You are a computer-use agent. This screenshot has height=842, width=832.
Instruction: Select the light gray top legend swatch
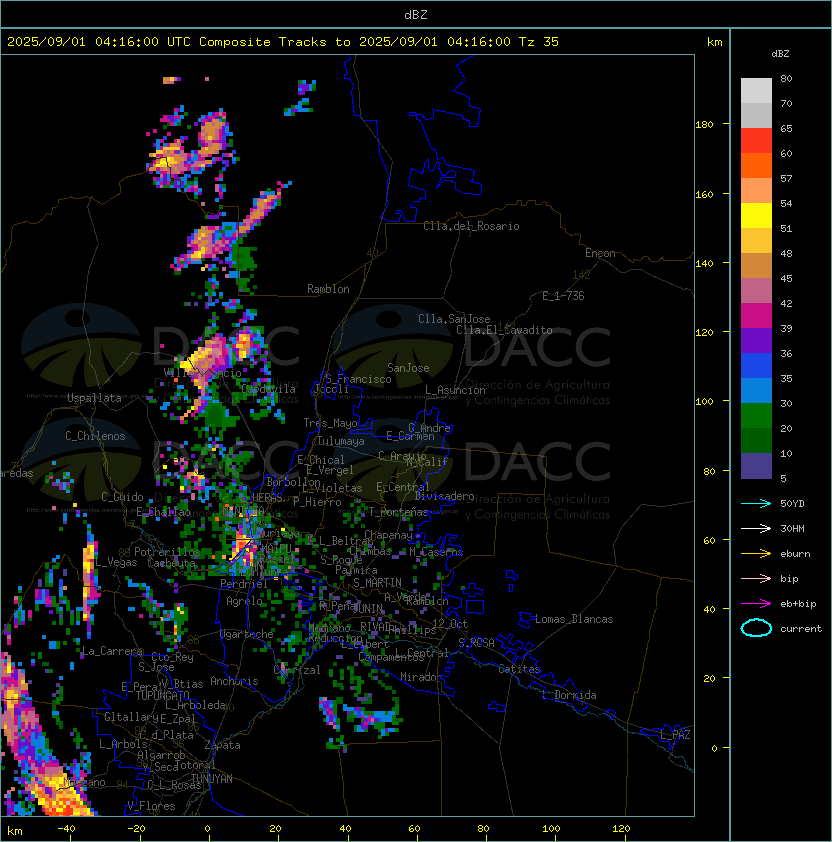tap(756, 91)
